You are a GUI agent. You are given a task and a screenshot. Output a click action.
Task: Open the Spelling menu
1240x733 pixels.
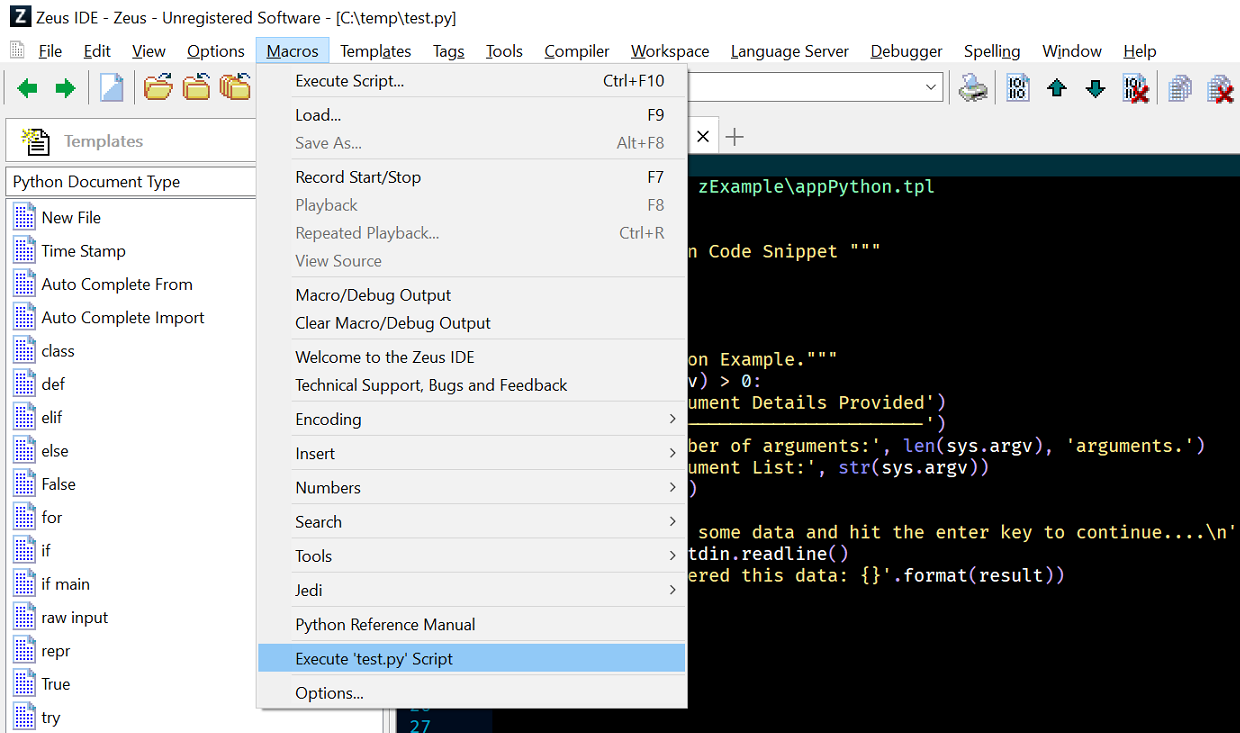click(x=992, y=51)
